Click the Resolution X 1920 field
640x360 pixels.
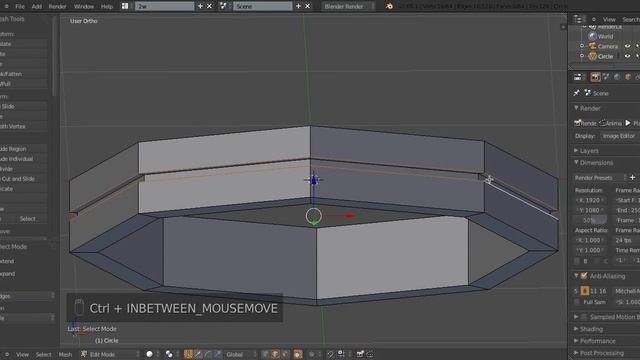click(590, 200)
